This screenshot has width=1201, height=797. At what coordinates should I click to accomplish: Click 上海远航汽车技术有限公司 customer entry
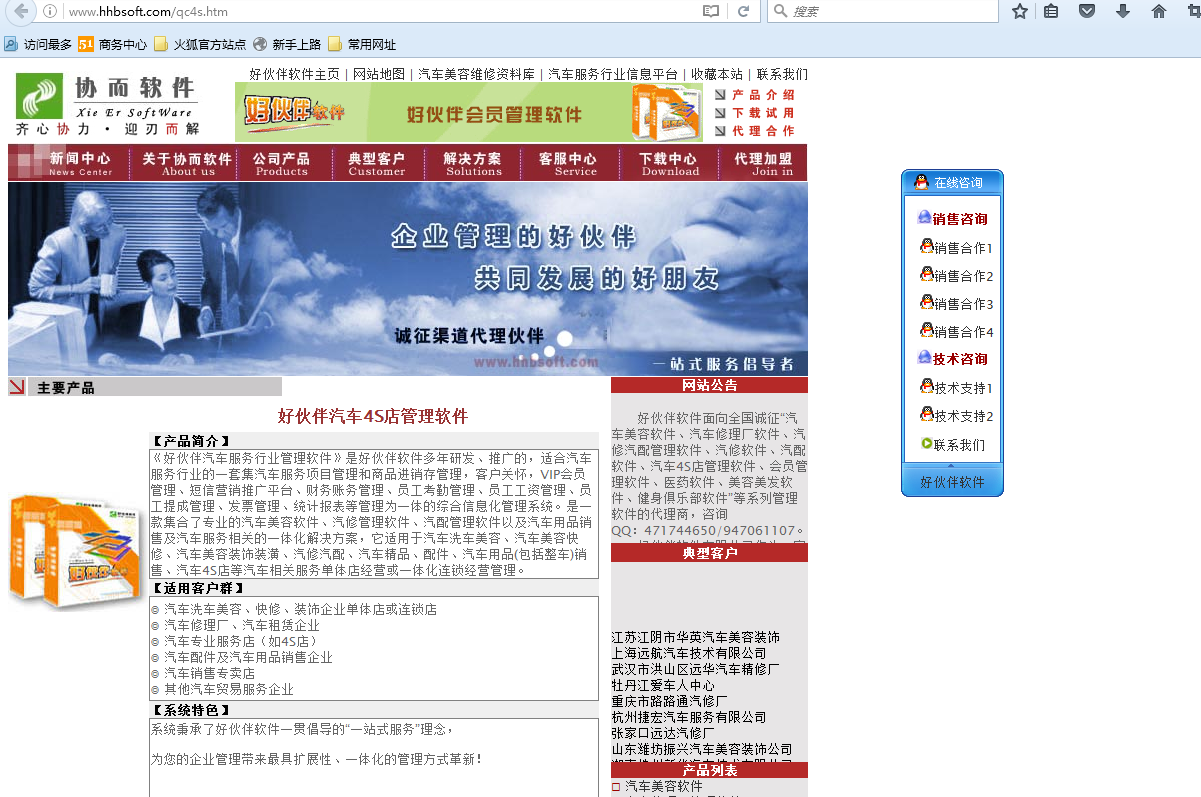pos(689,653)
